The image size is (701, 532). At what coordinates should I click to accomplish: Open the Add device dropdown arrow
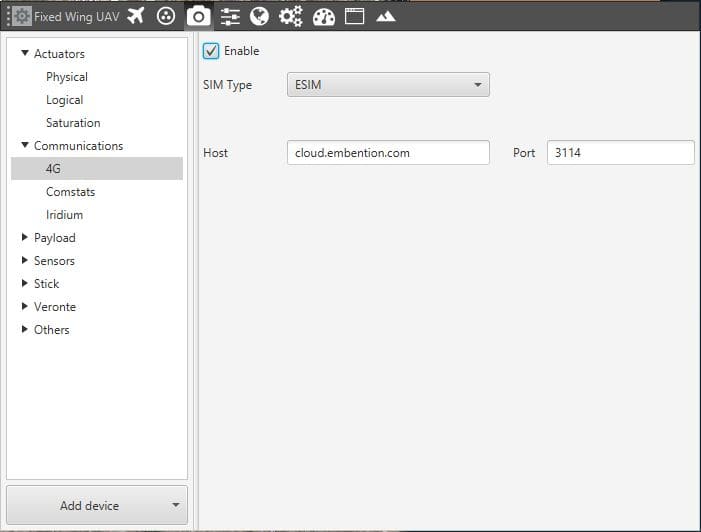pyautogui.click(x=176, y=505)
